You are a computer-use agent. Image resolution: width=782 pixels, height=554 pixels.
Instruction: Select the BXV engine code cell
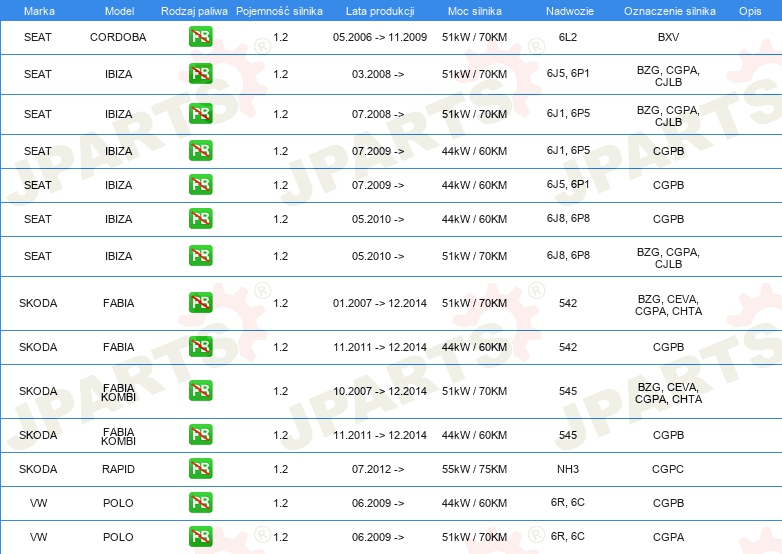click(x=668, y=37)
